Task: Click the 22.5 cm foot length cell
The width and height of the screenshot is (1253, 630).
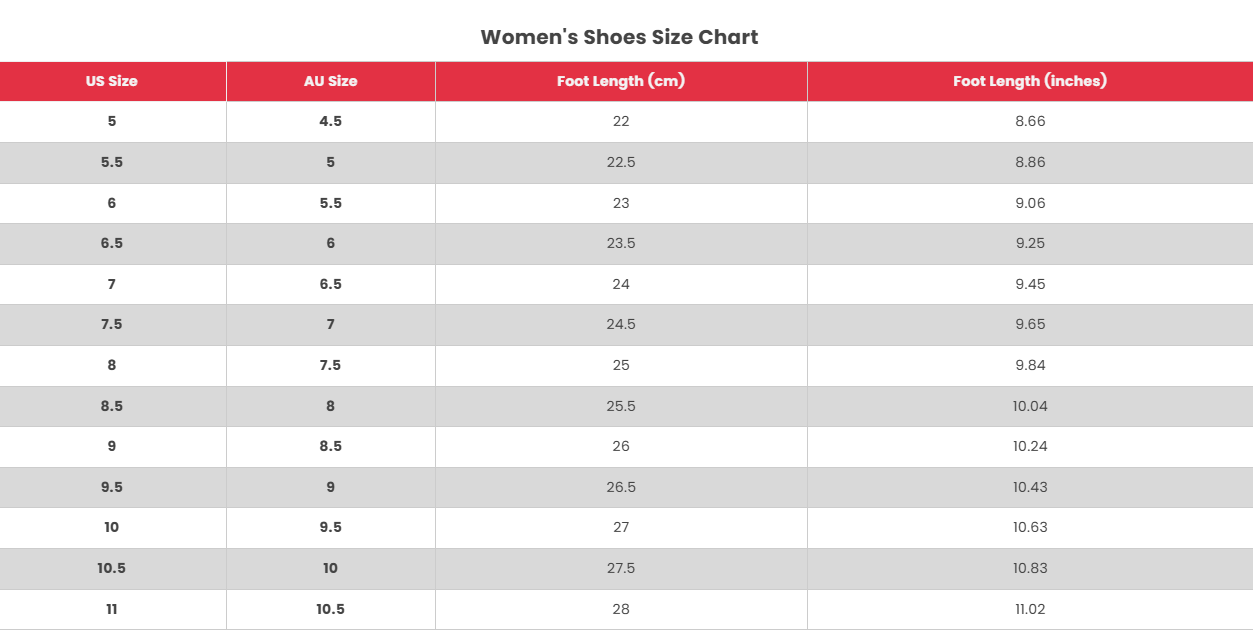Action: click(621, 162)
